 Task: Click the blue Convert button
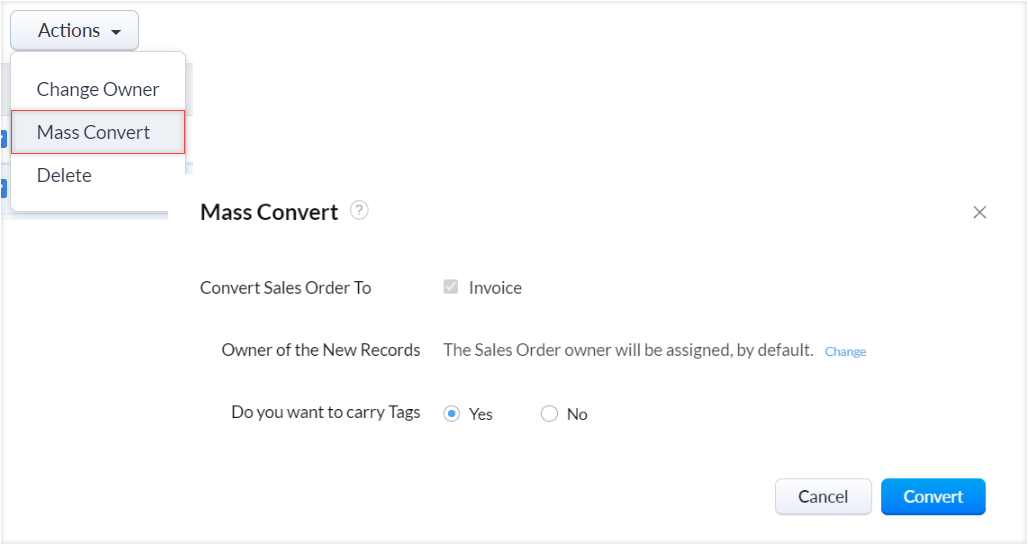(933, 497)
